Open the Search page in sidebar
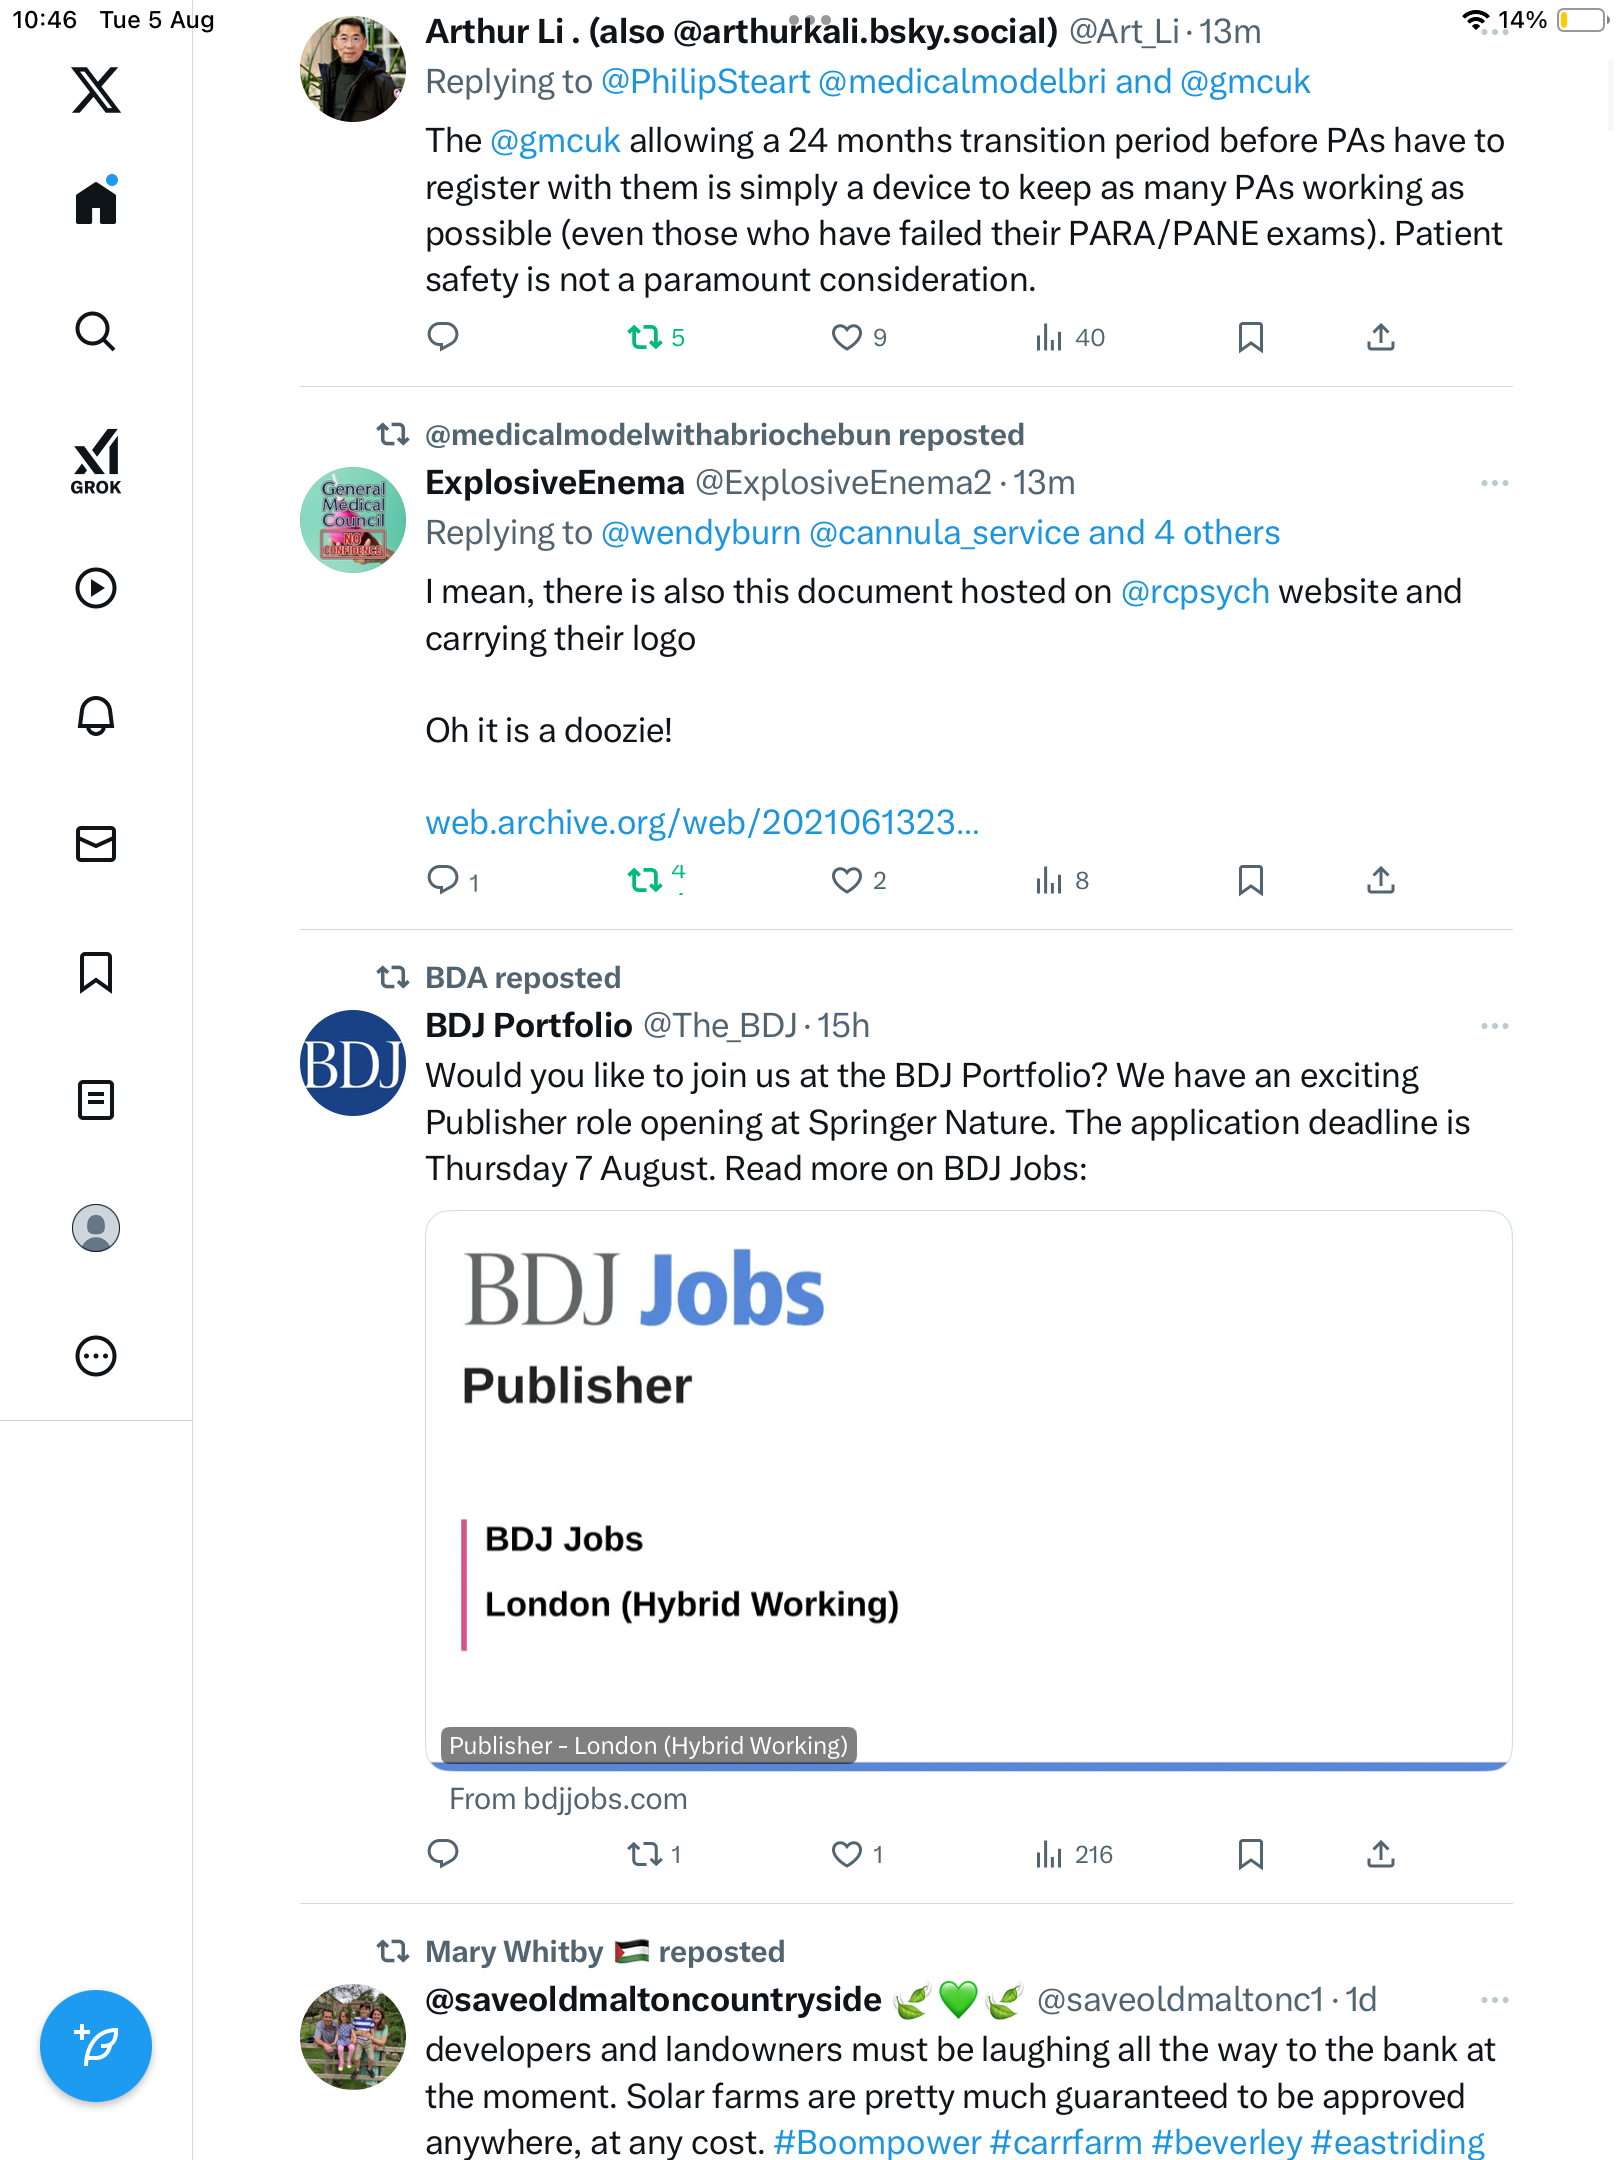The image size is (1620, 2160). [96, 332]
